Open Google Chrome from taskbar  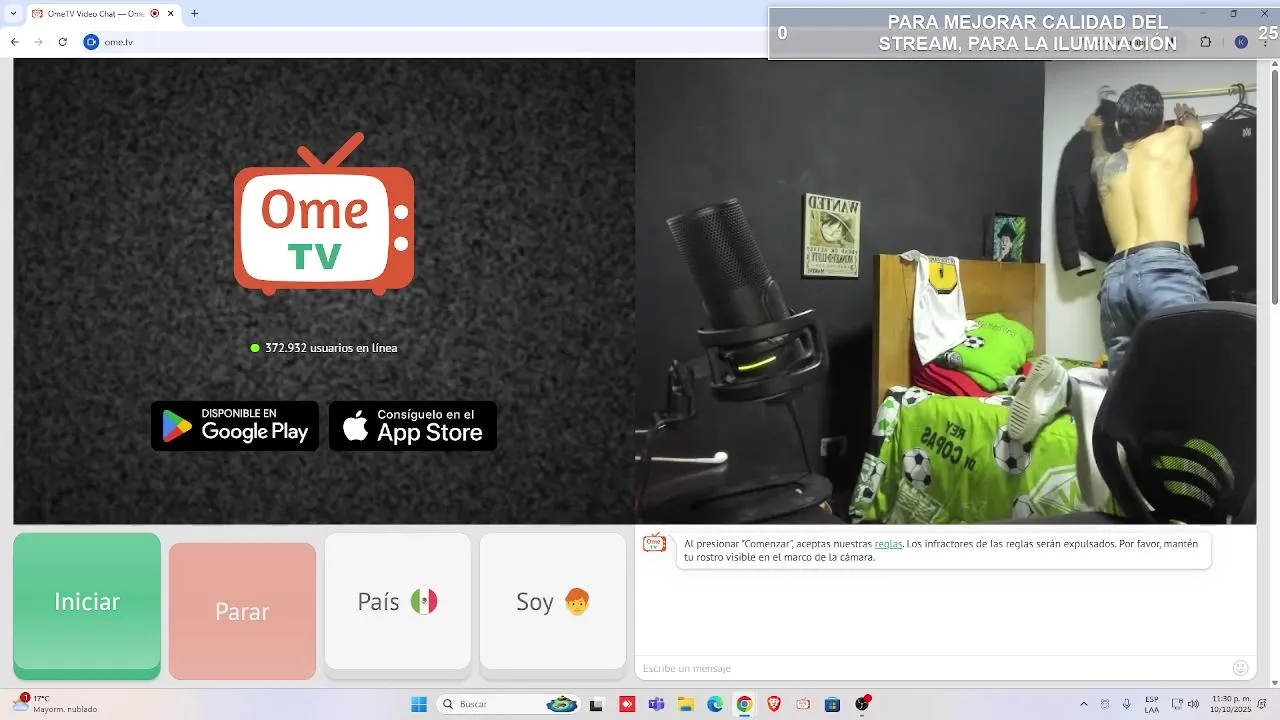744,704
